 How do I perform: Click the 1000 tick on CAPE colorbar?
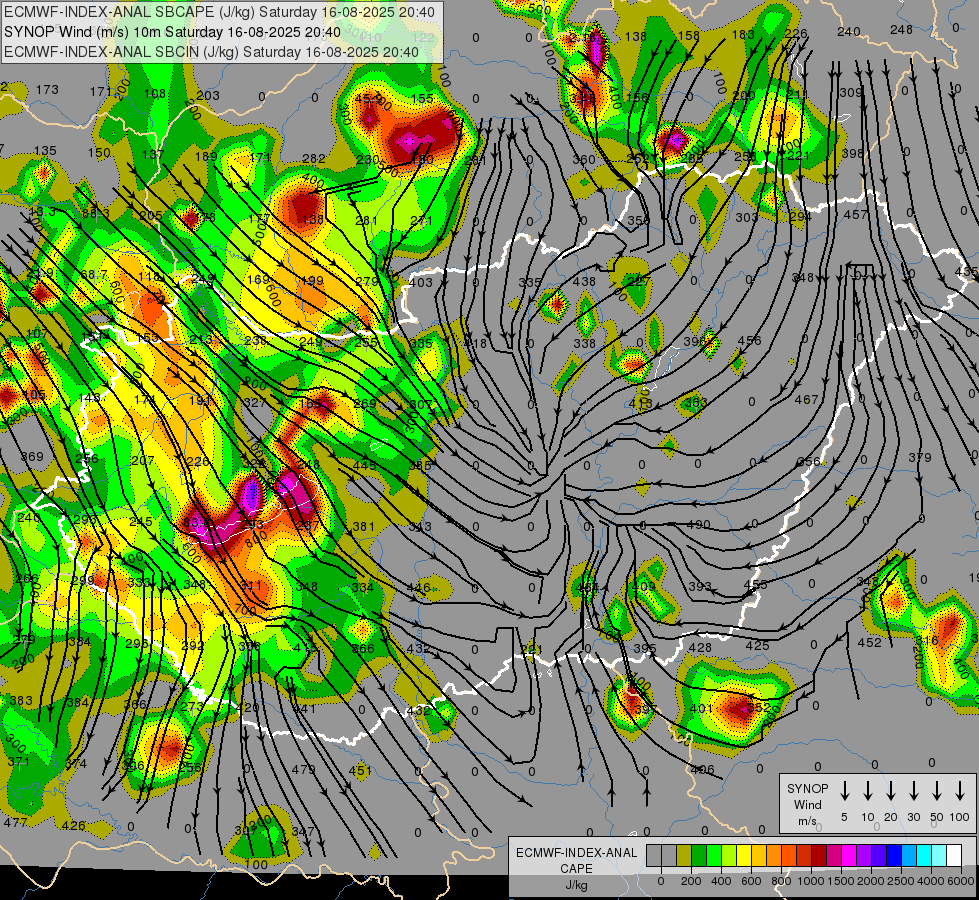(x=811, y=881)
